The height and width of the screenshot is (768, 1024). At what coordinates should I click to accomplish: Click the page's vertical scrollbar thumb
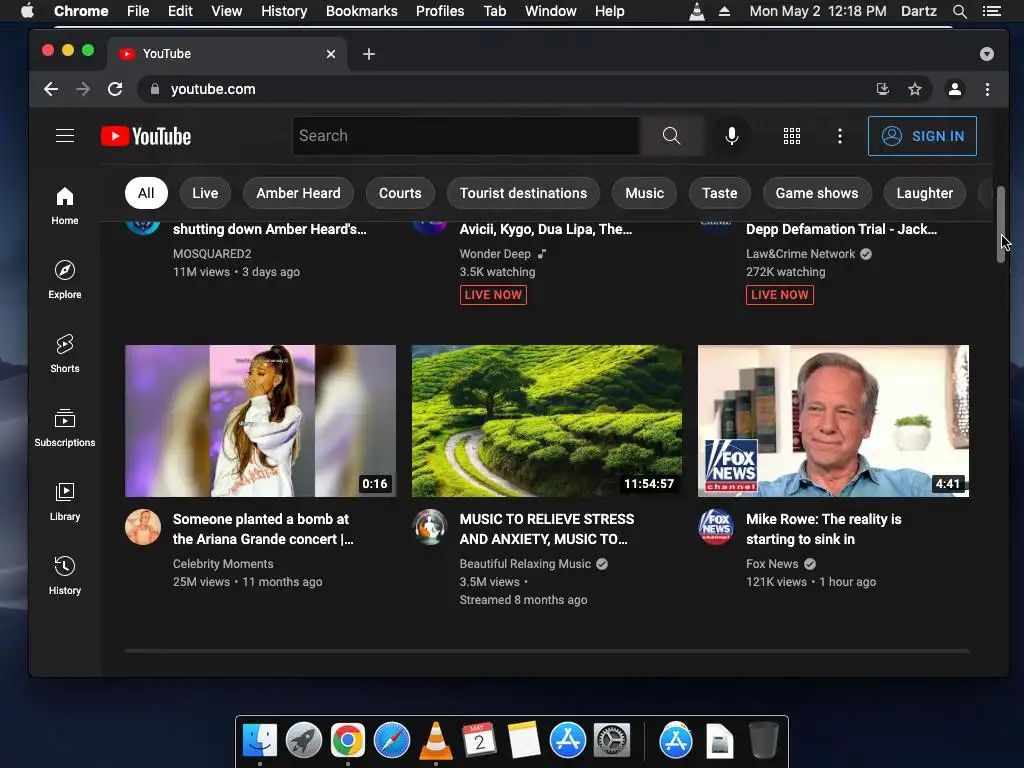(x=1000, y=224)
